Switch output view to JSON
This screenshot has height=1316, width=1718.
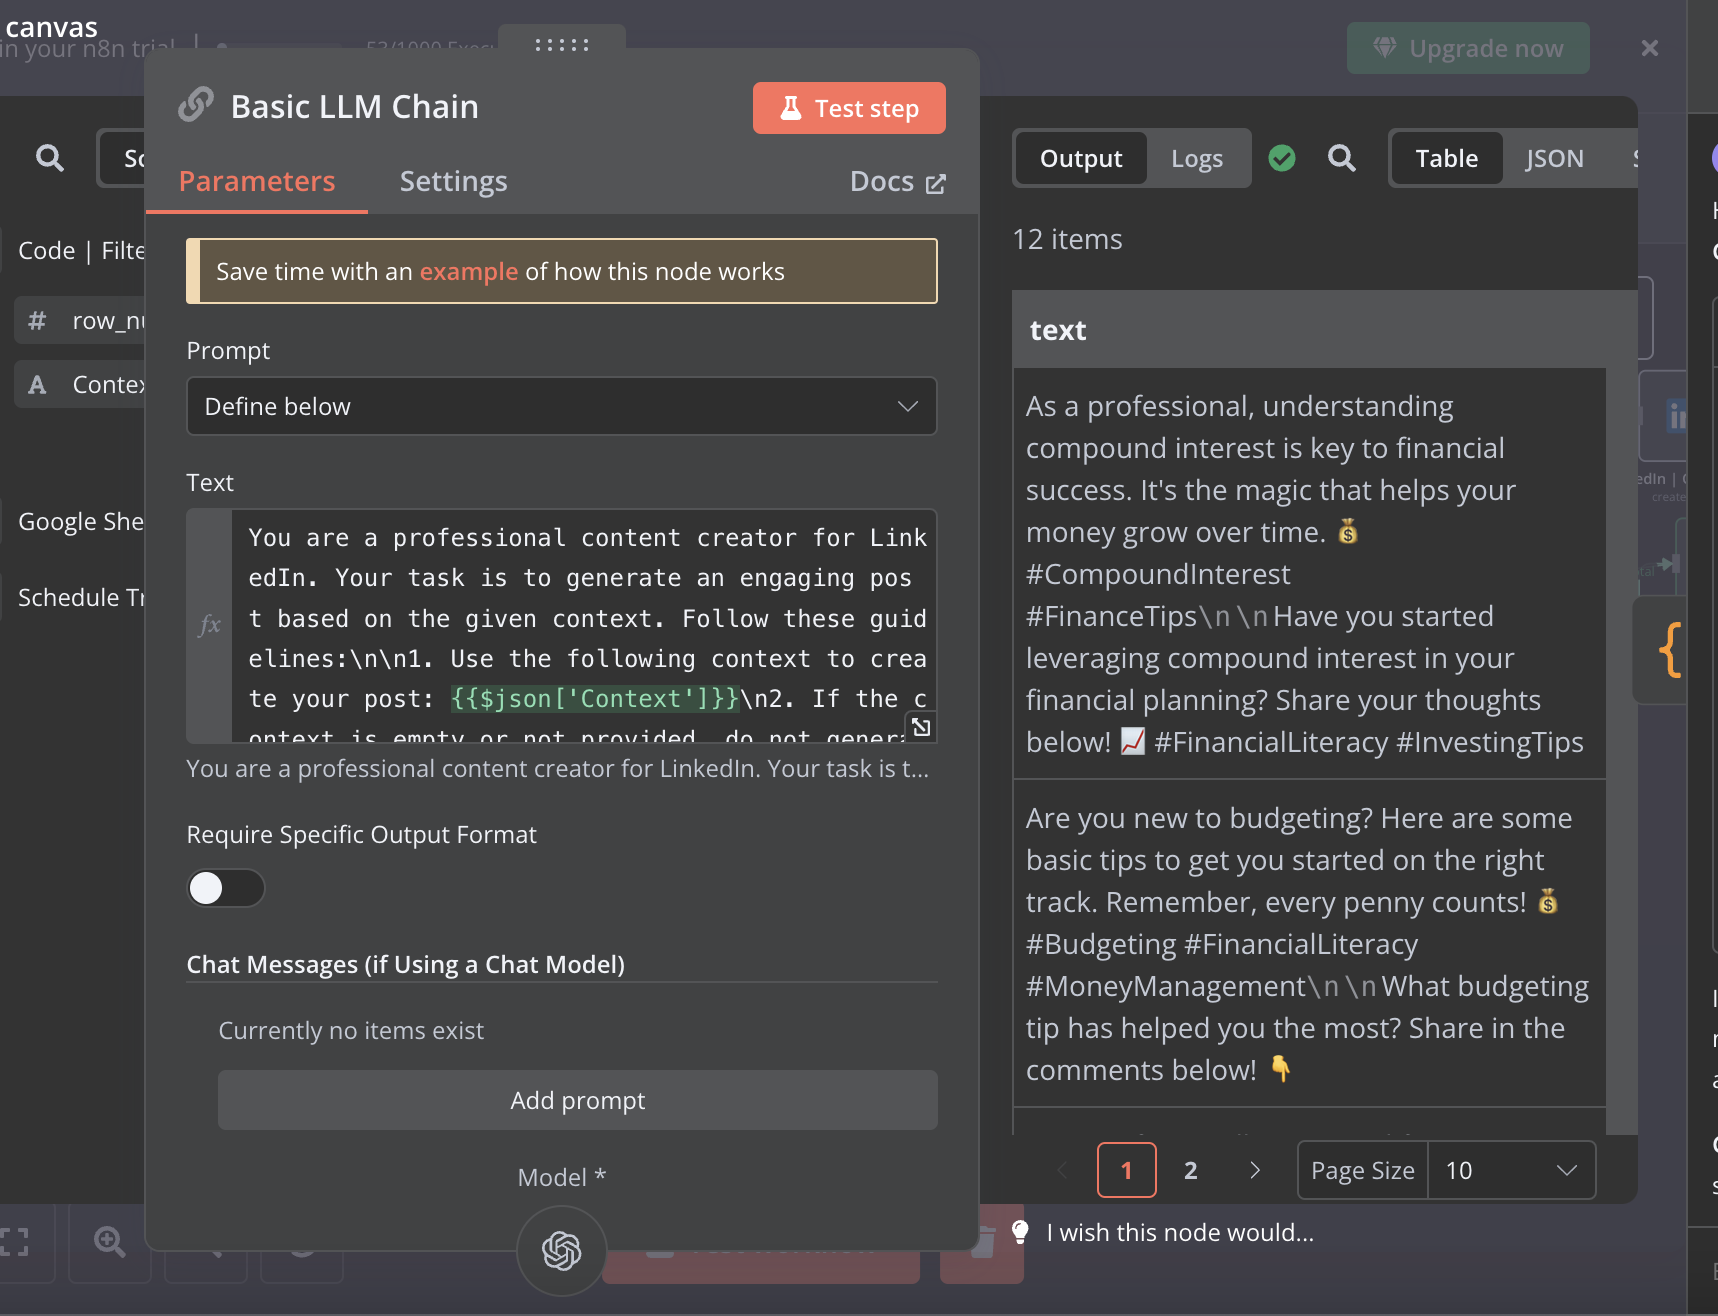[x=1554, y=158]
